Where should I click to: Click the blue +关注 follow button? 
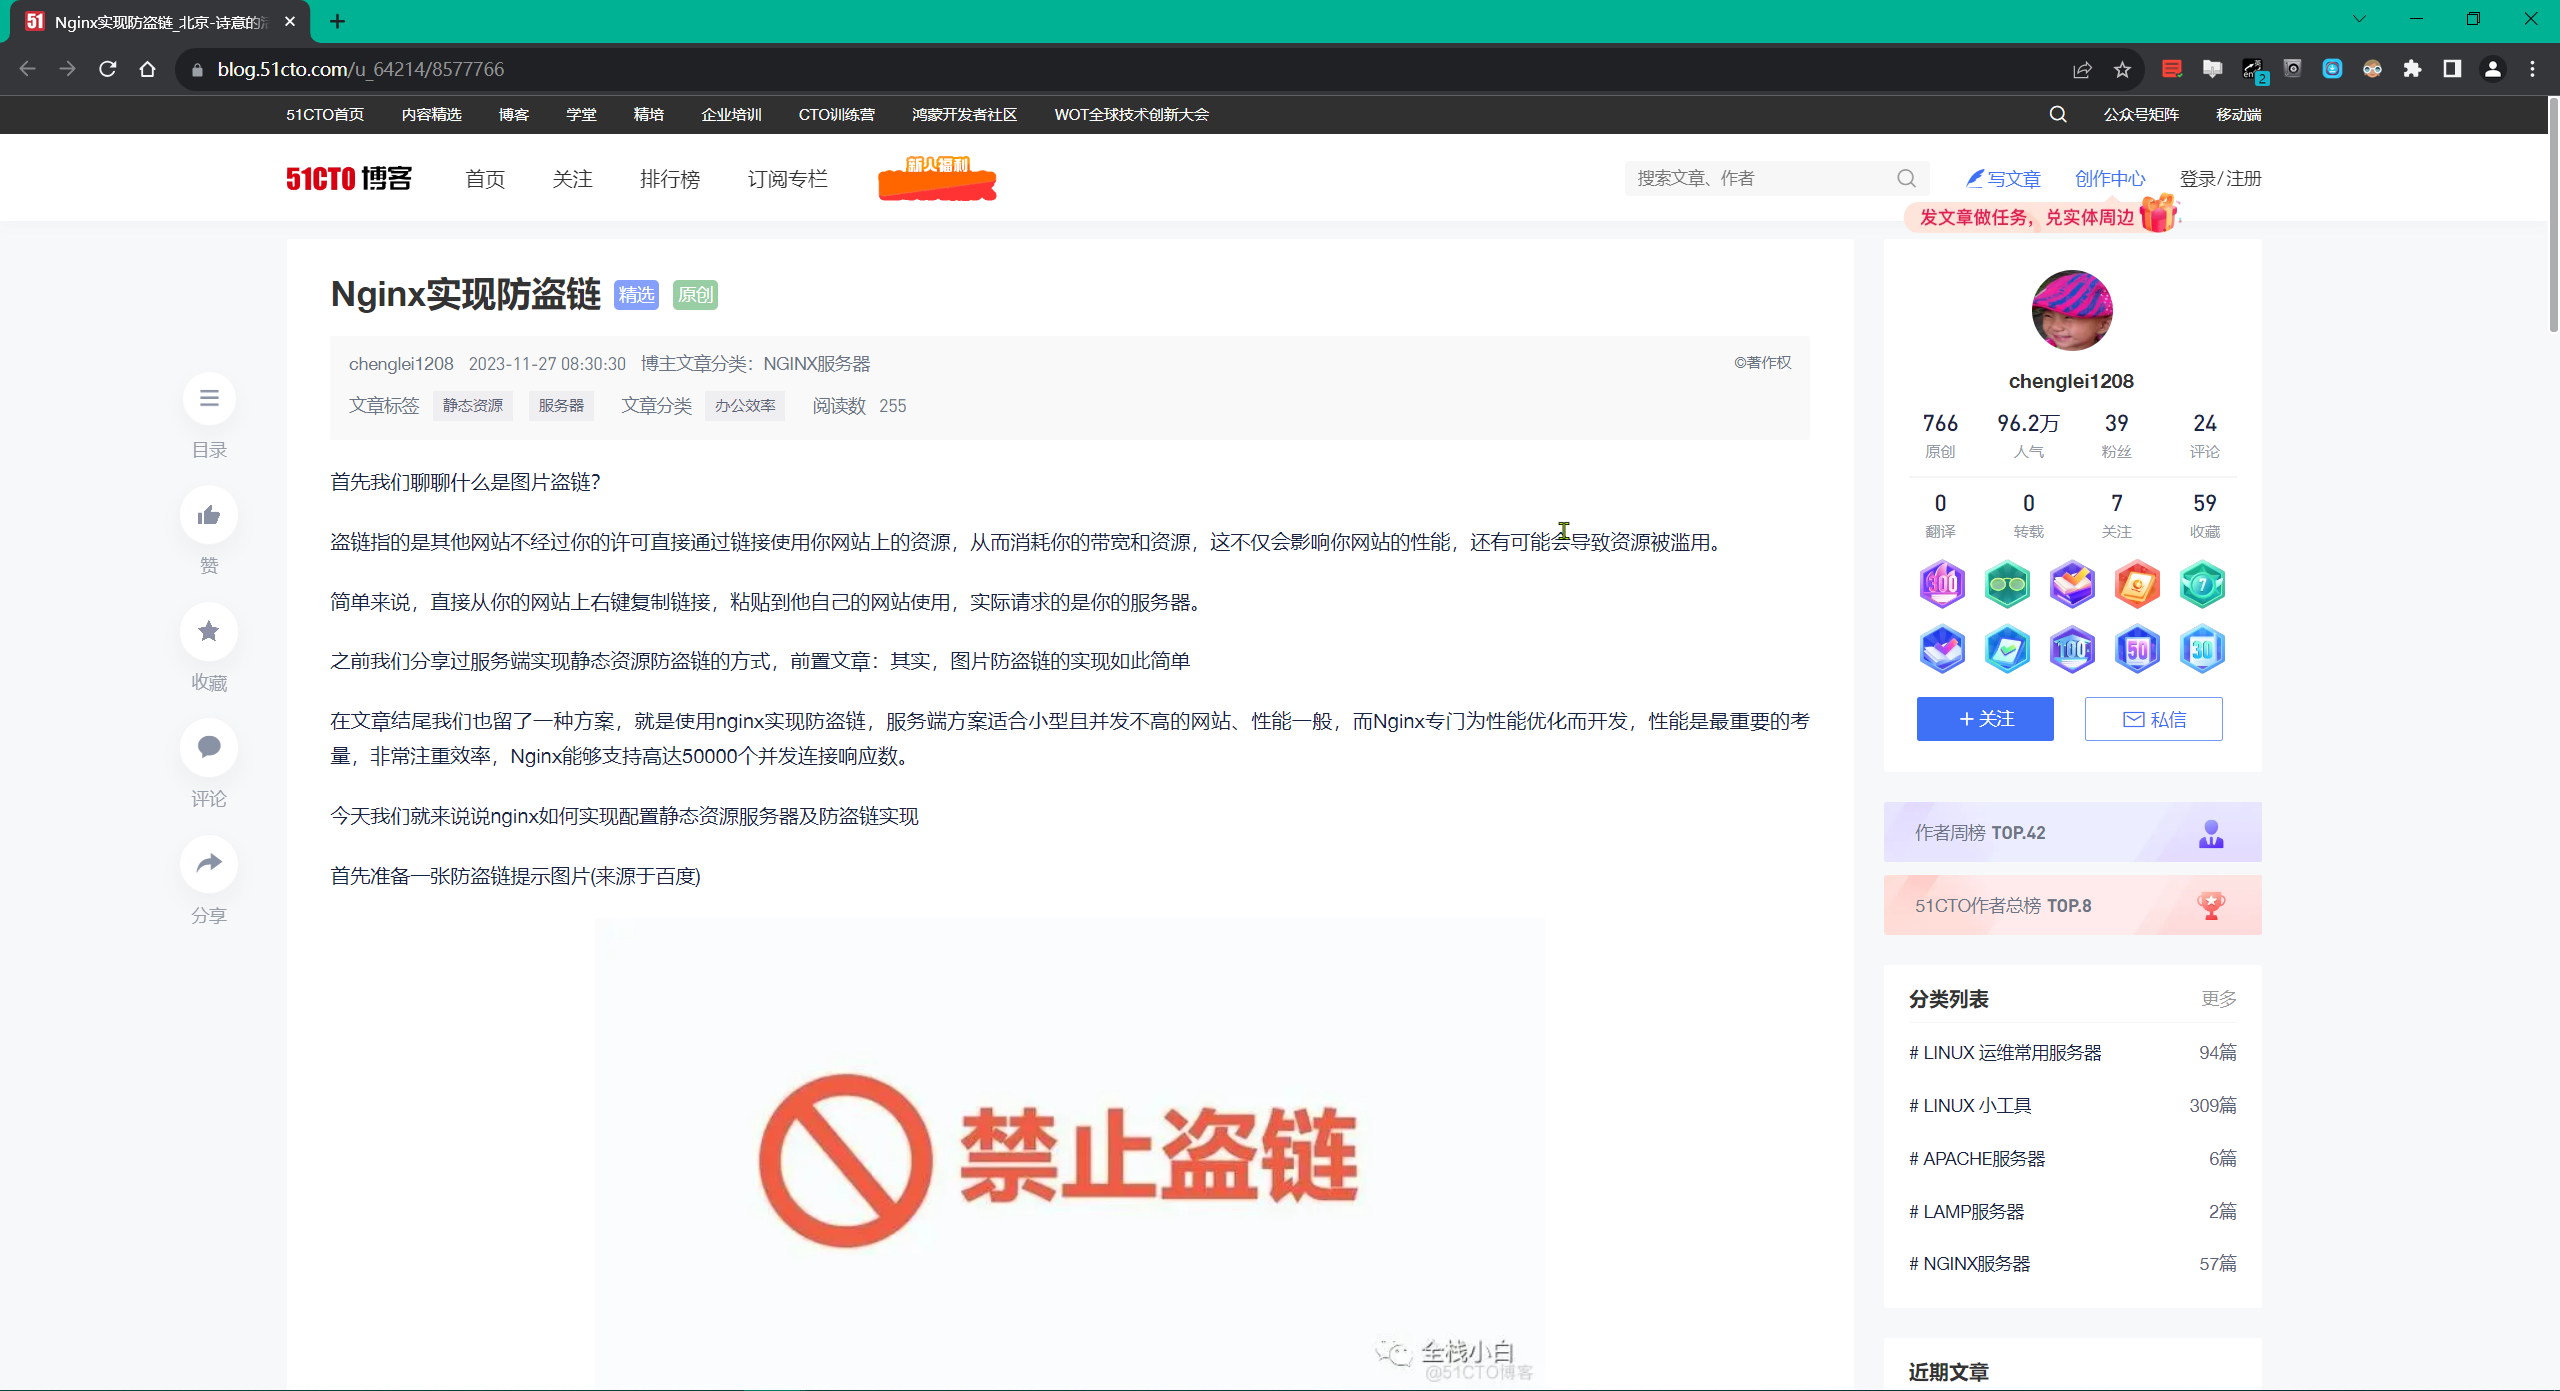click(x=1985, y=719)
